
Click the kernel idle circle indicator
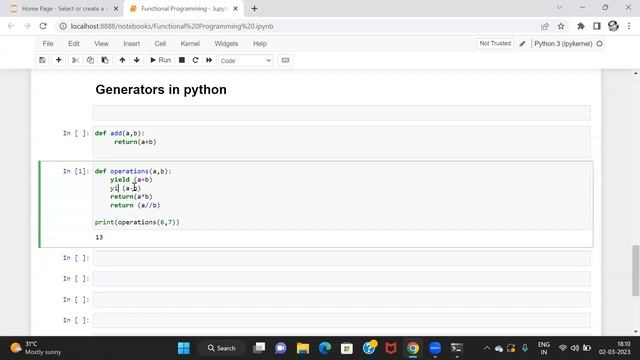pos(599,44)
